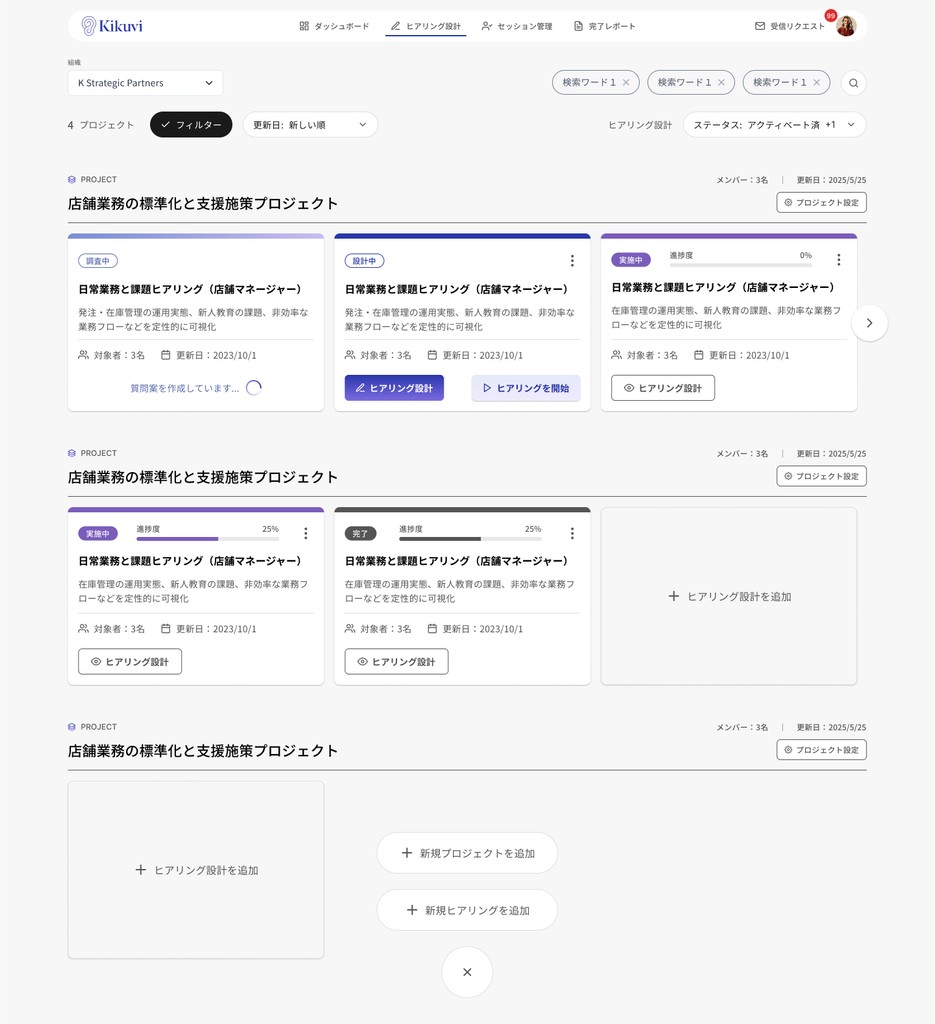Toggle the フィルター pill button
This screenshot has width=935, height=1024.
coord(190,124)
